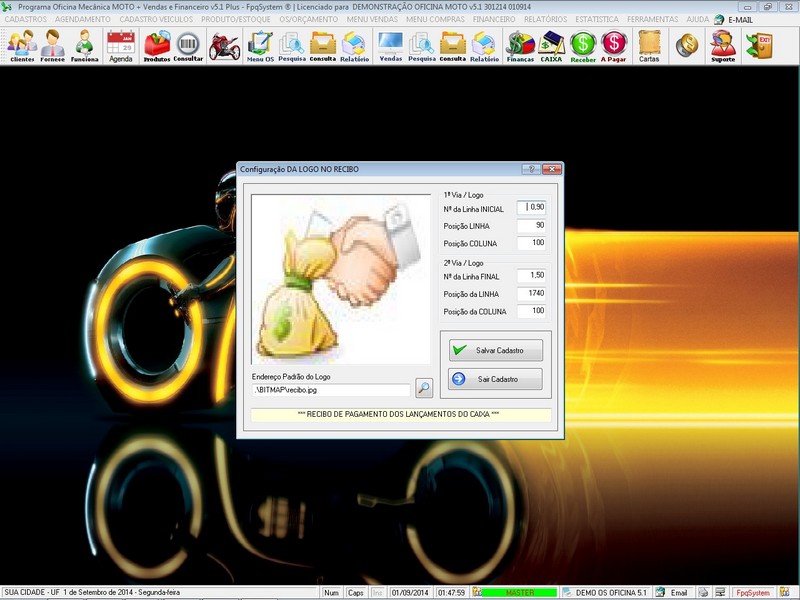Open the Agenda calendar icon
Viewport: 800px width, 600px height.
click(120, 45)
